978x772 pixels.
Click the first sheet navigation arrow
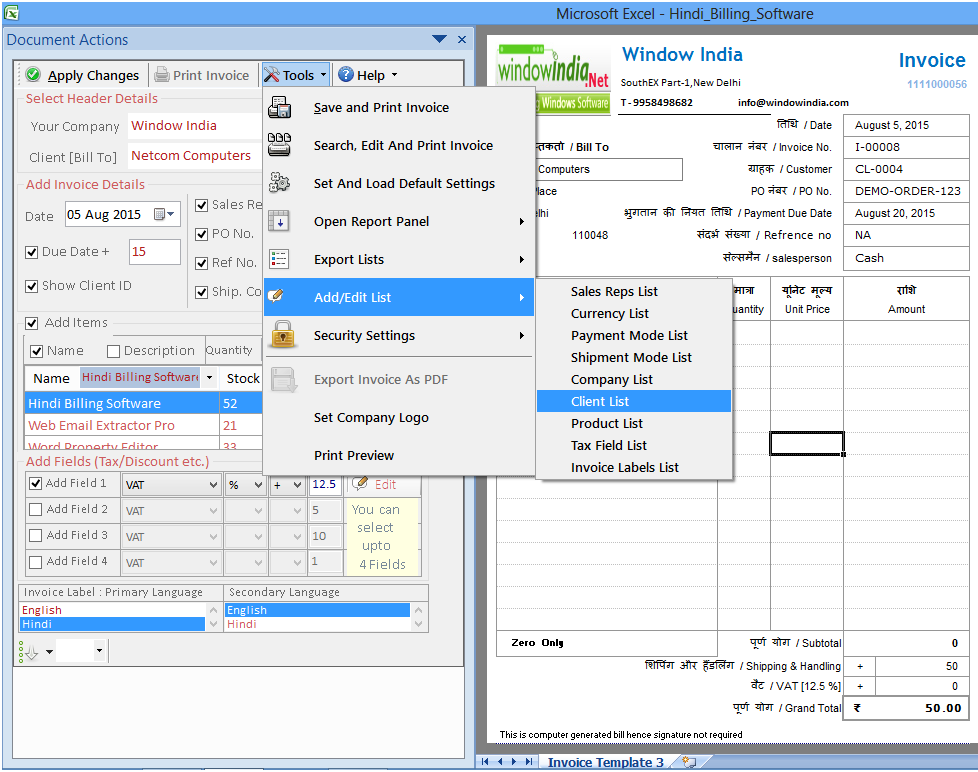tap(485, 761)
